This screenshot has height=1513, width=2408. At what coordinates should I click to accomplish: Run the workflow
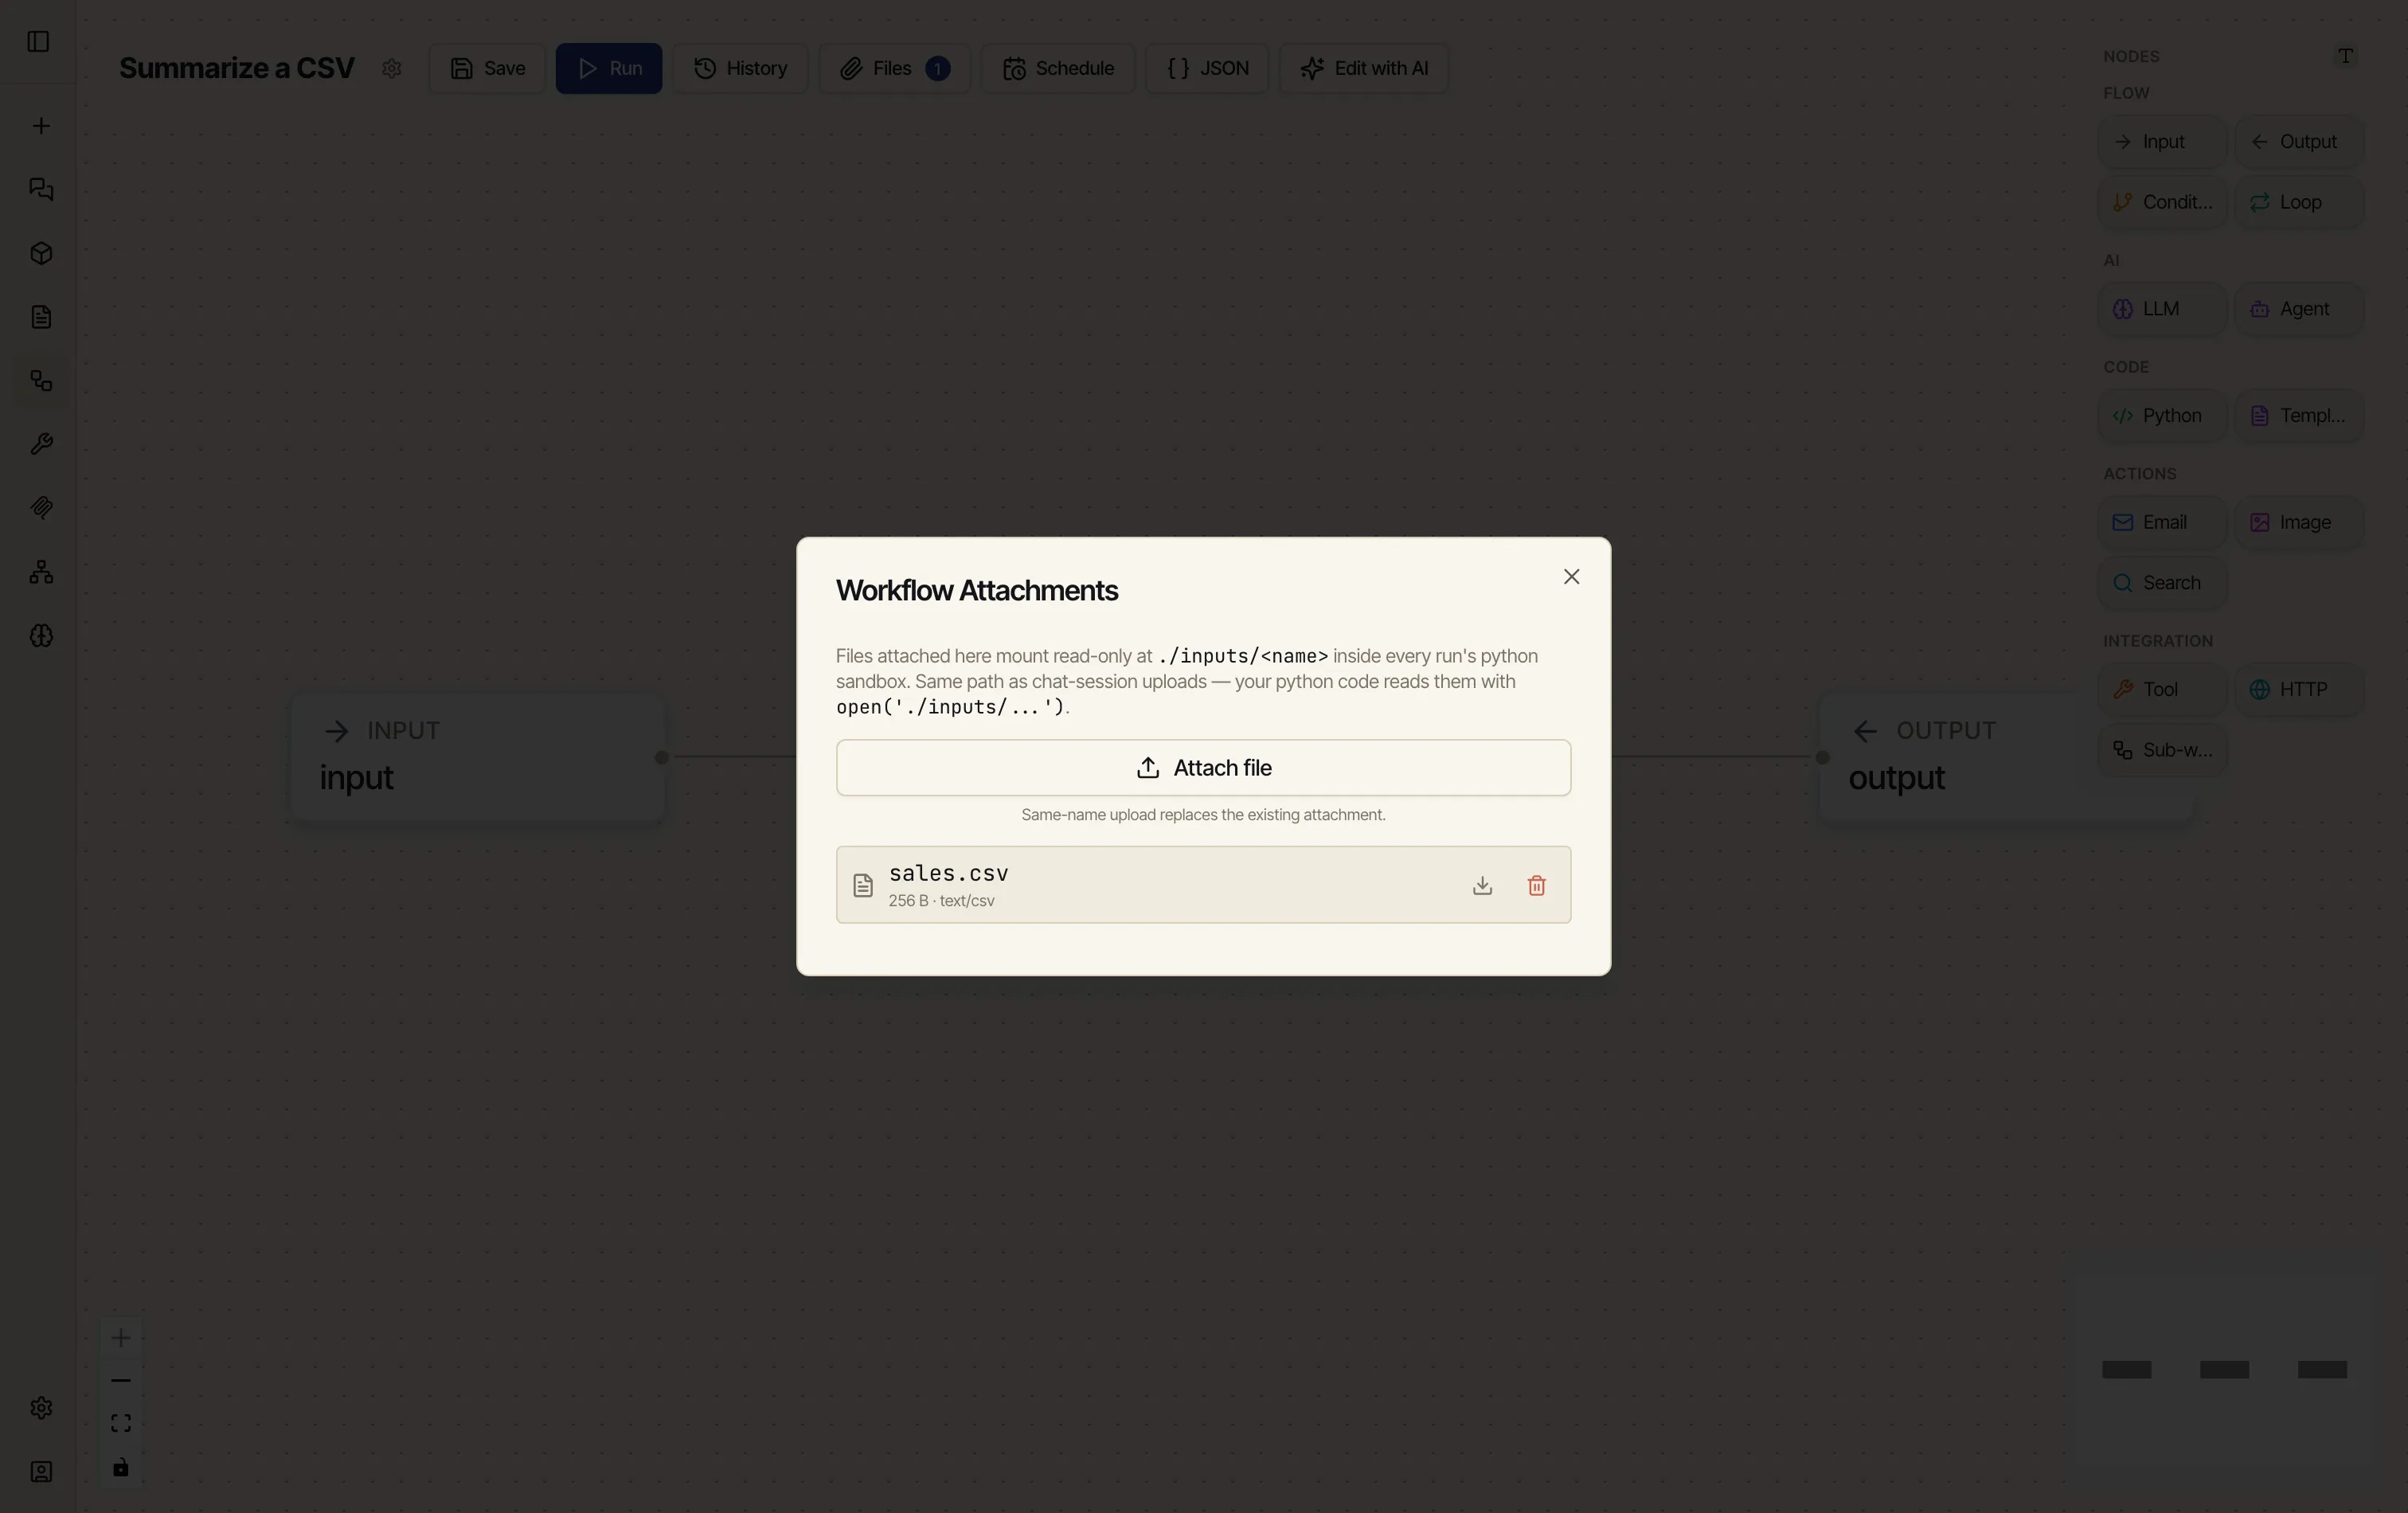tap(609, 68)
